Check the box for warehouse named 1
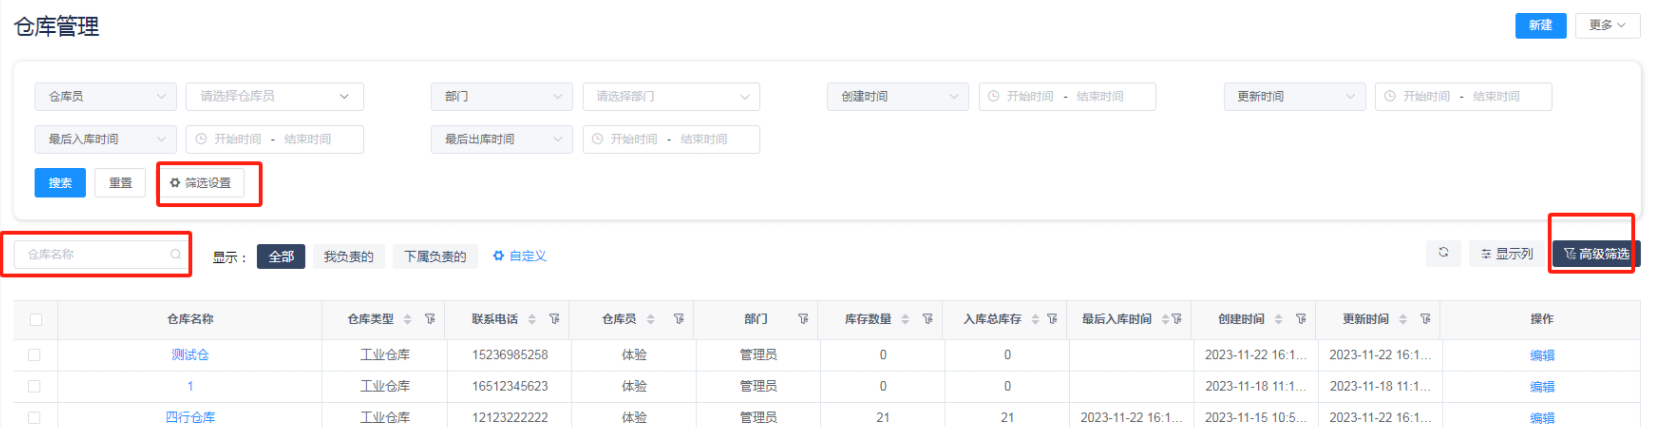This screenshot has width=1653, height=427. point(34,386)
